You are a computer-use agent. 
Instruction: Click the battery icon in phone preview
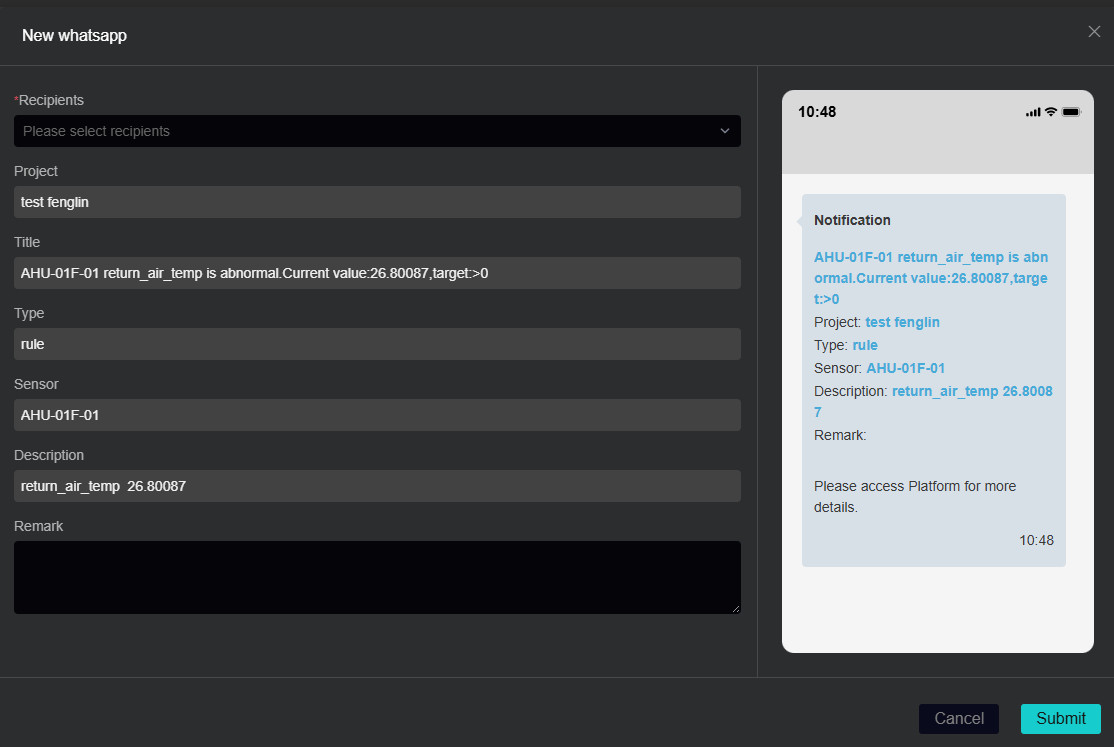point(1072,112)
